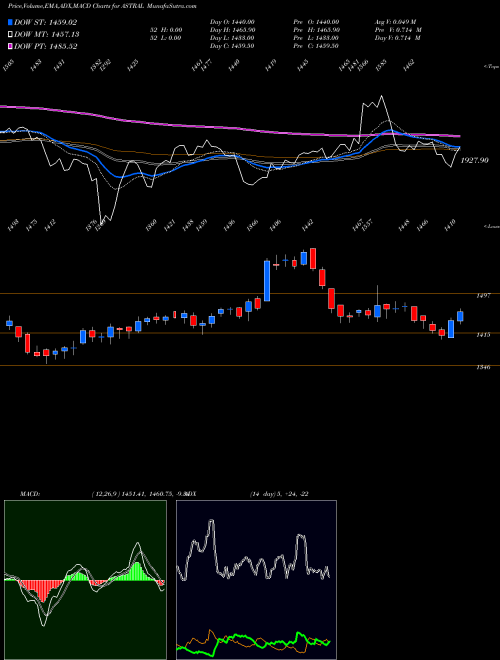Click the magenta DOW PT legend swatch

click(10, 46)
